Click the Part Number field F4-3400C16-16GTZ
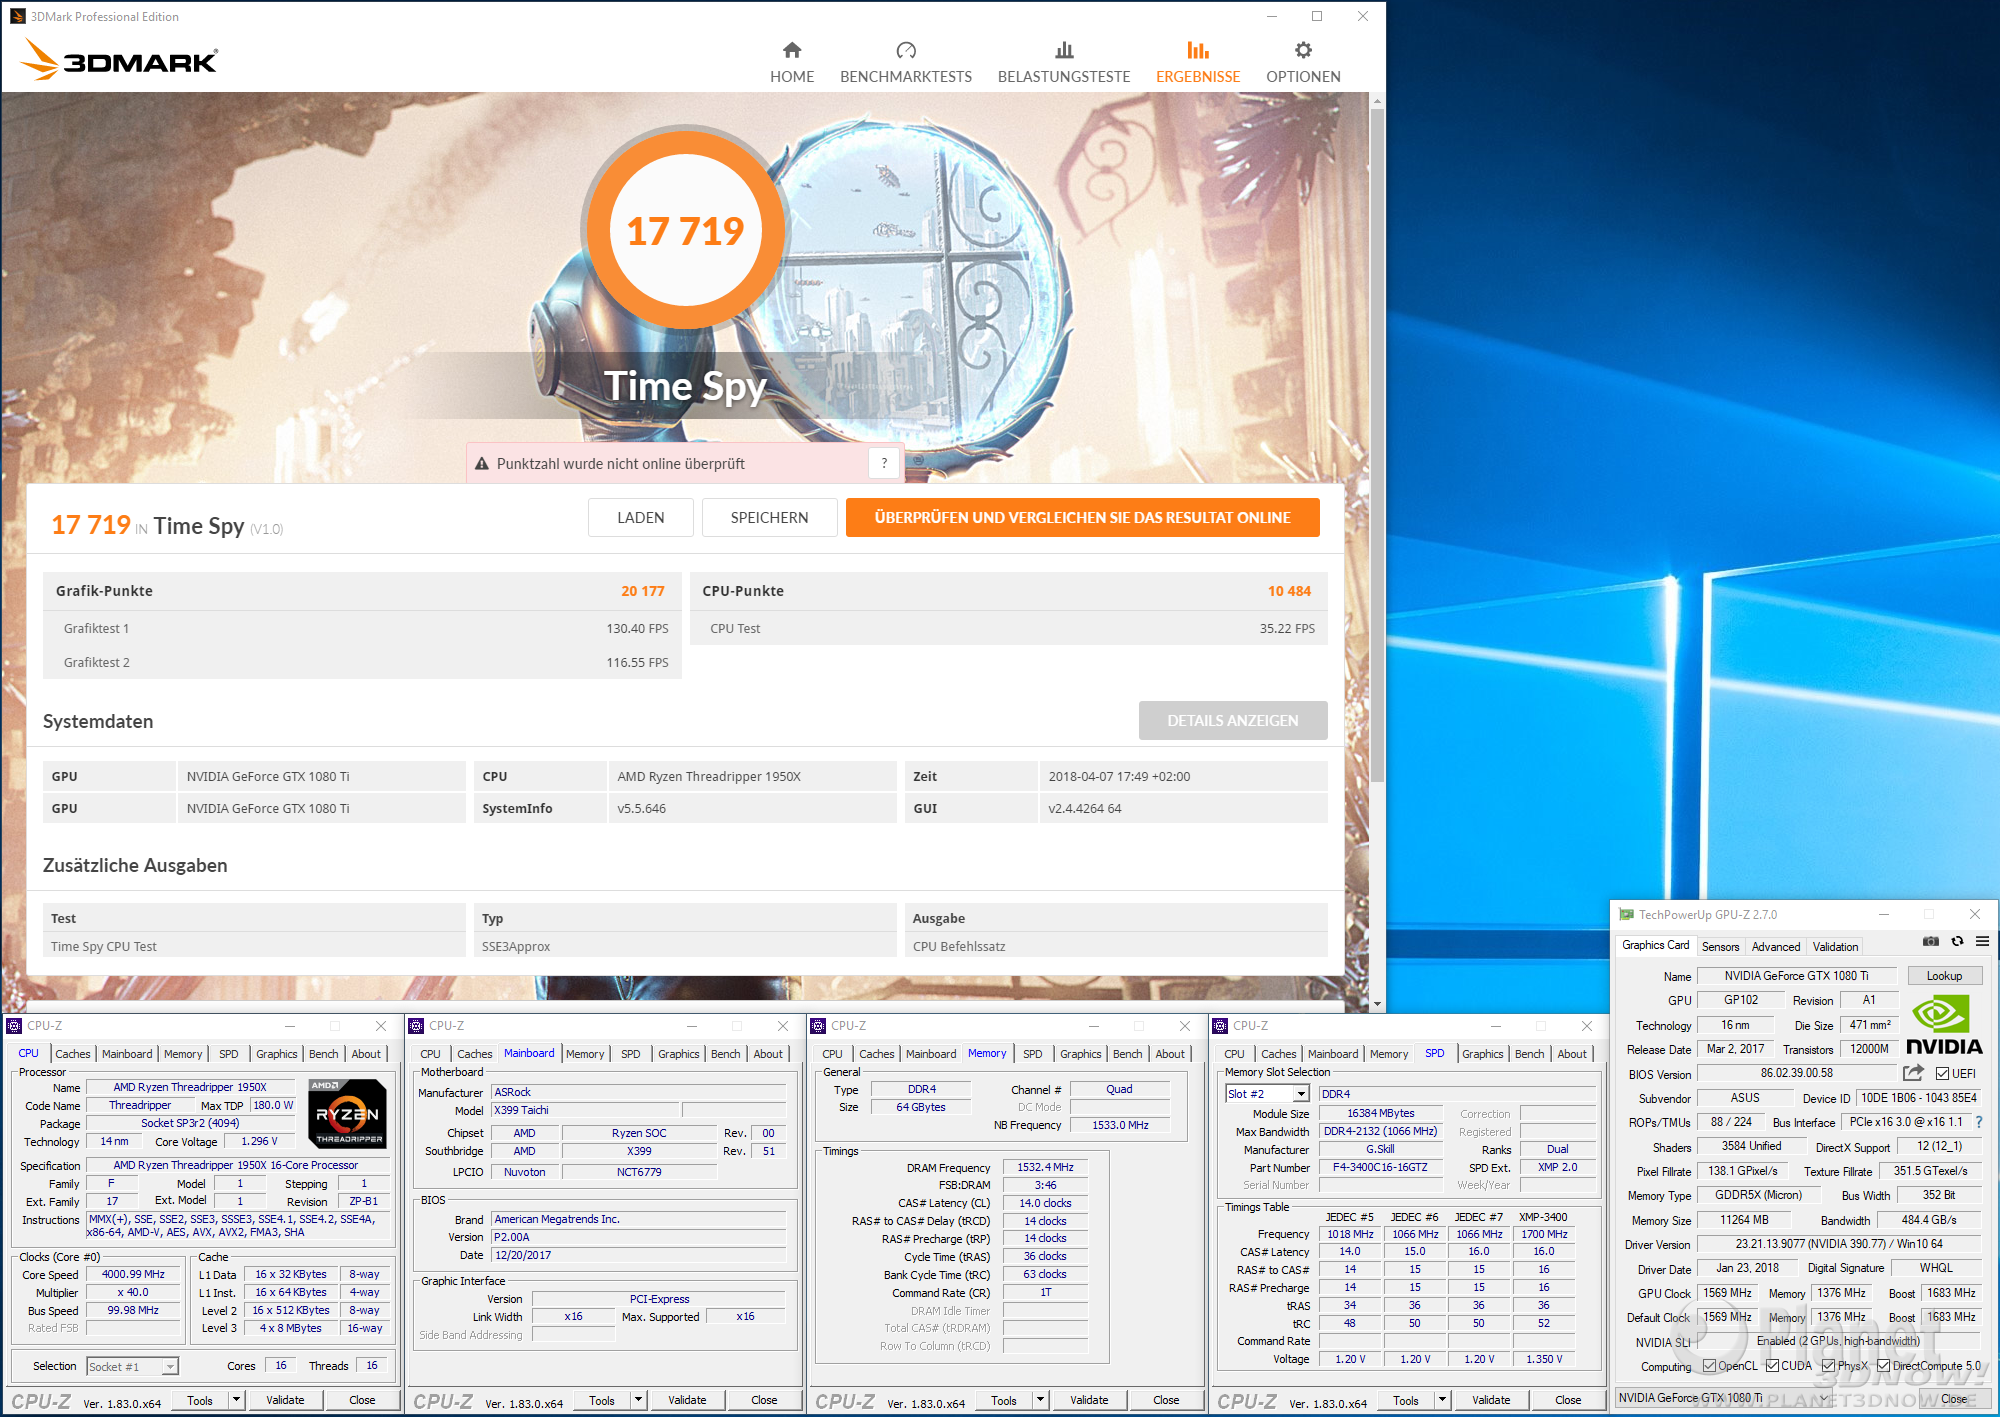The image size is (2000, 1417). point(1380,1167)
